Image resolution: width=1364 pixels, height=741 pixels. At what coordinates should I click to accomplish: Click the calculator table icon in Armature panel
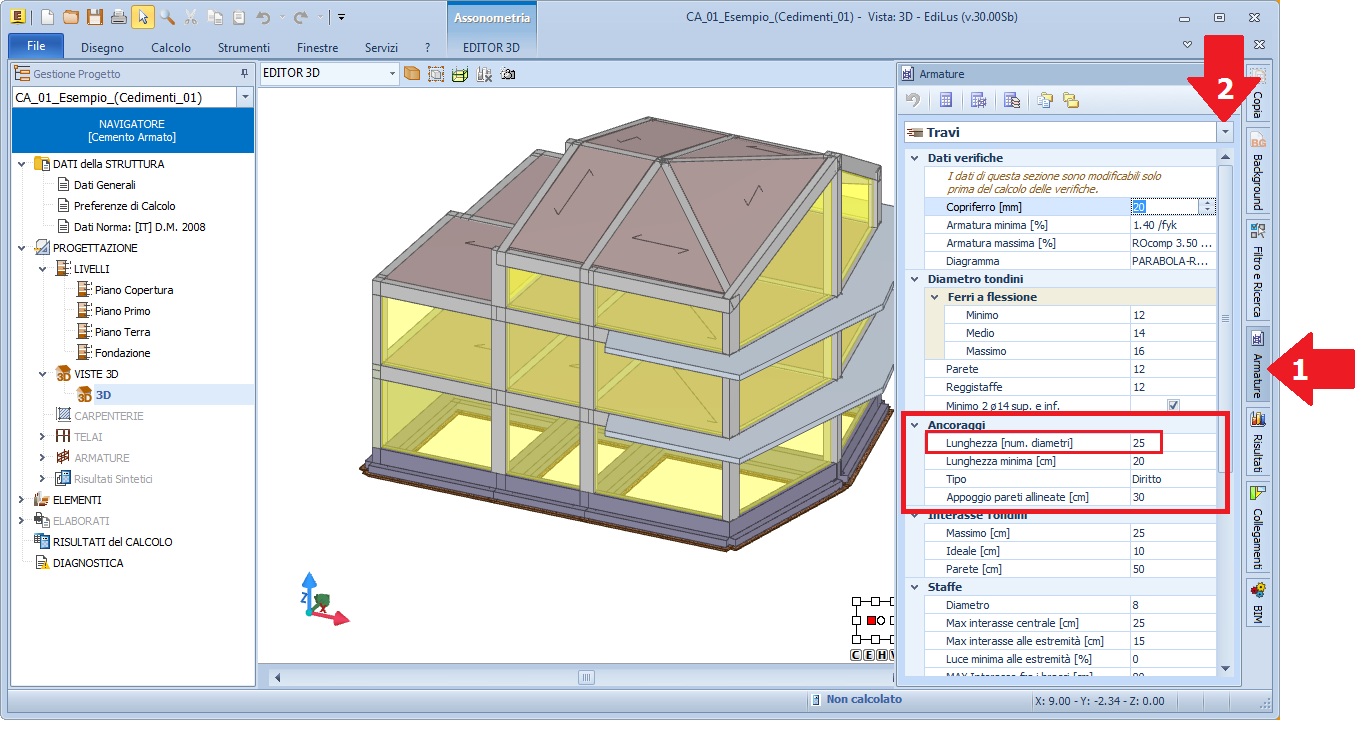[x=945, y=100]
